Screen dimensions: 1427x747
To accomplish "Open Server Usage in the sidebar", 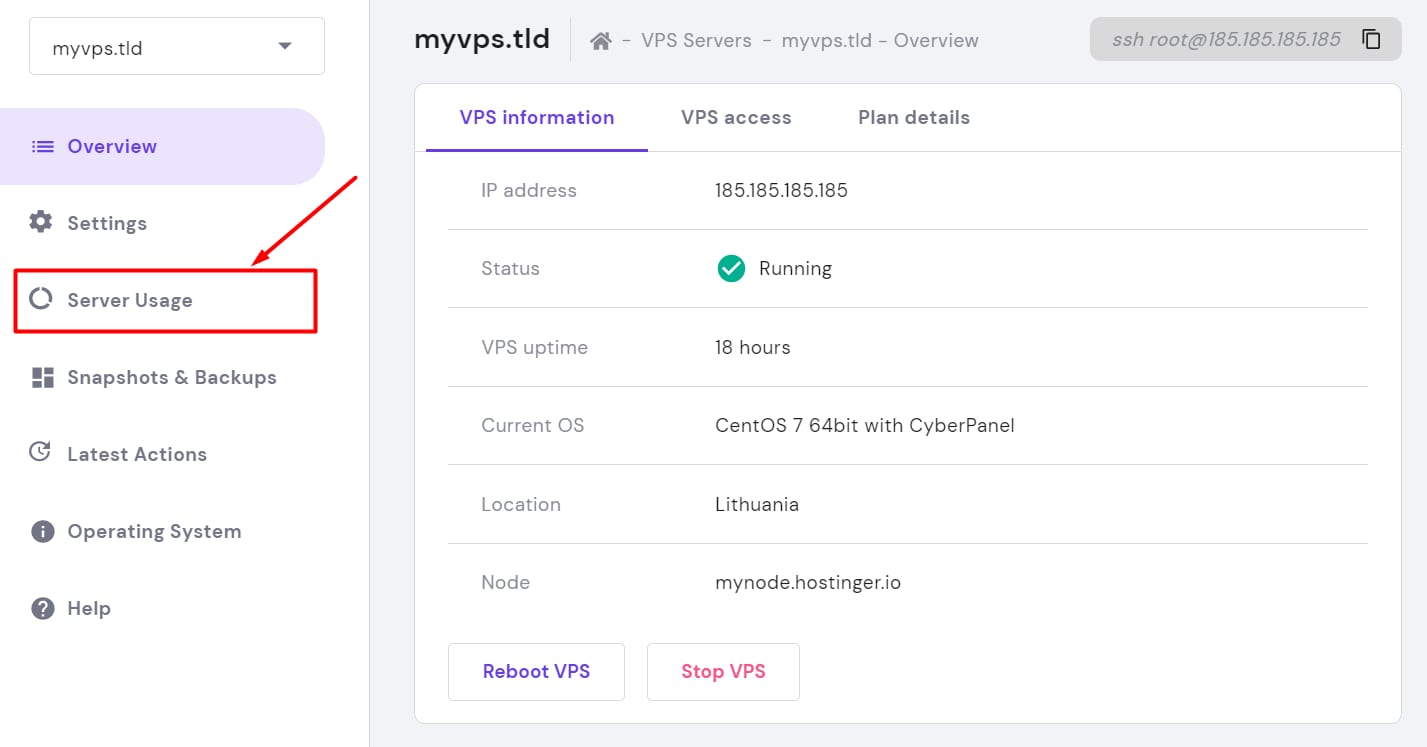I will pos(130,300).
